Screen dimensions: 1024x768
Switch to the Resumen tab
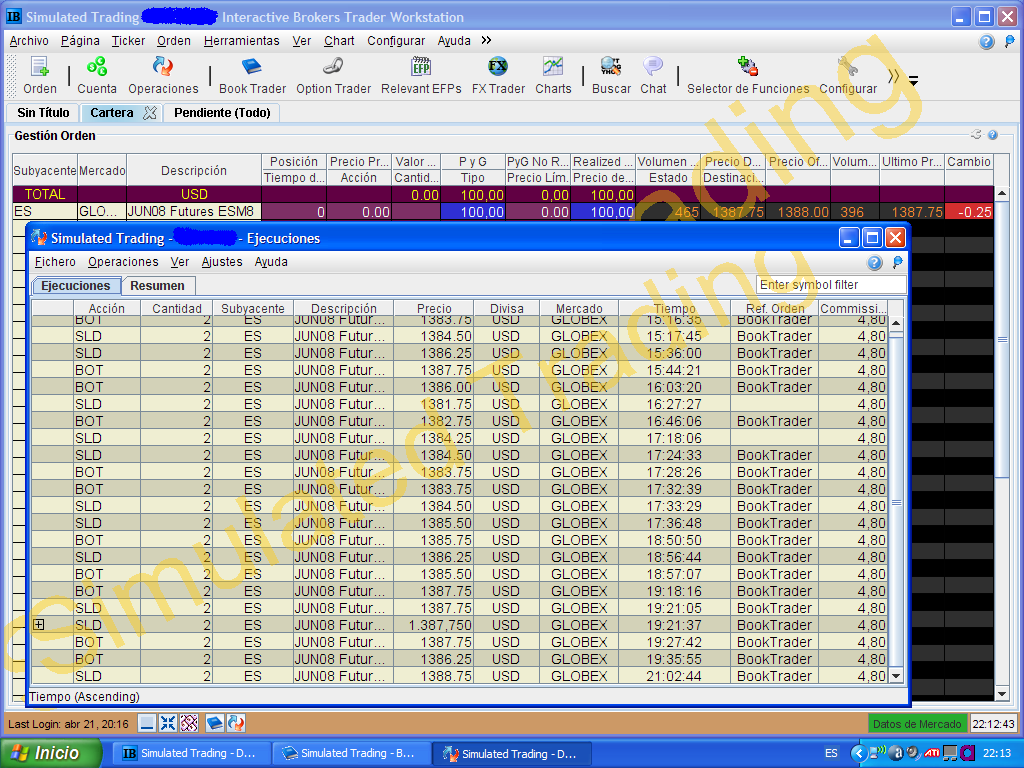(x=157, y=286)
